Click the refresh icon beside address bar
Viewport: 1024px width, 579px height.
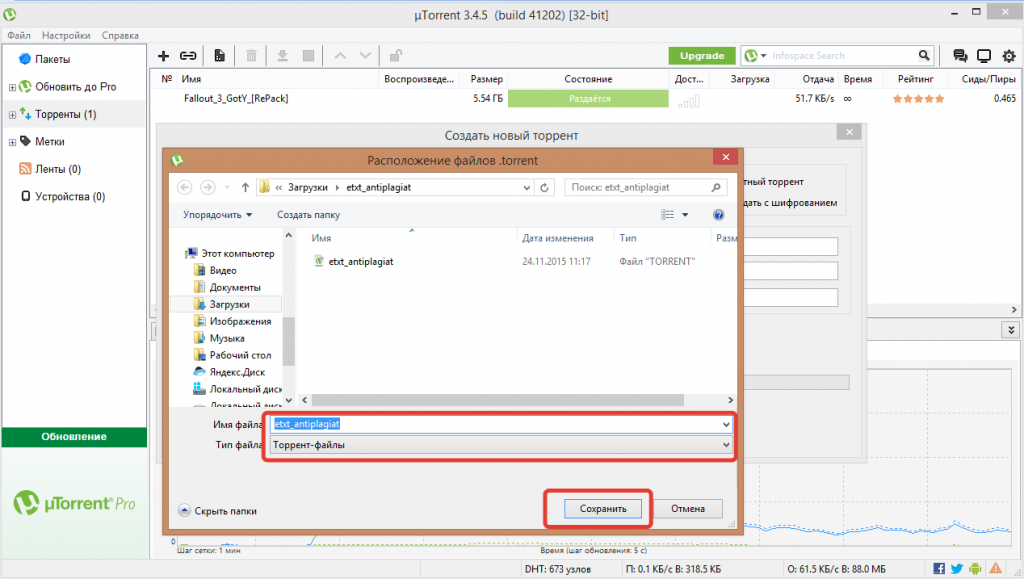(x=544, y=187)
